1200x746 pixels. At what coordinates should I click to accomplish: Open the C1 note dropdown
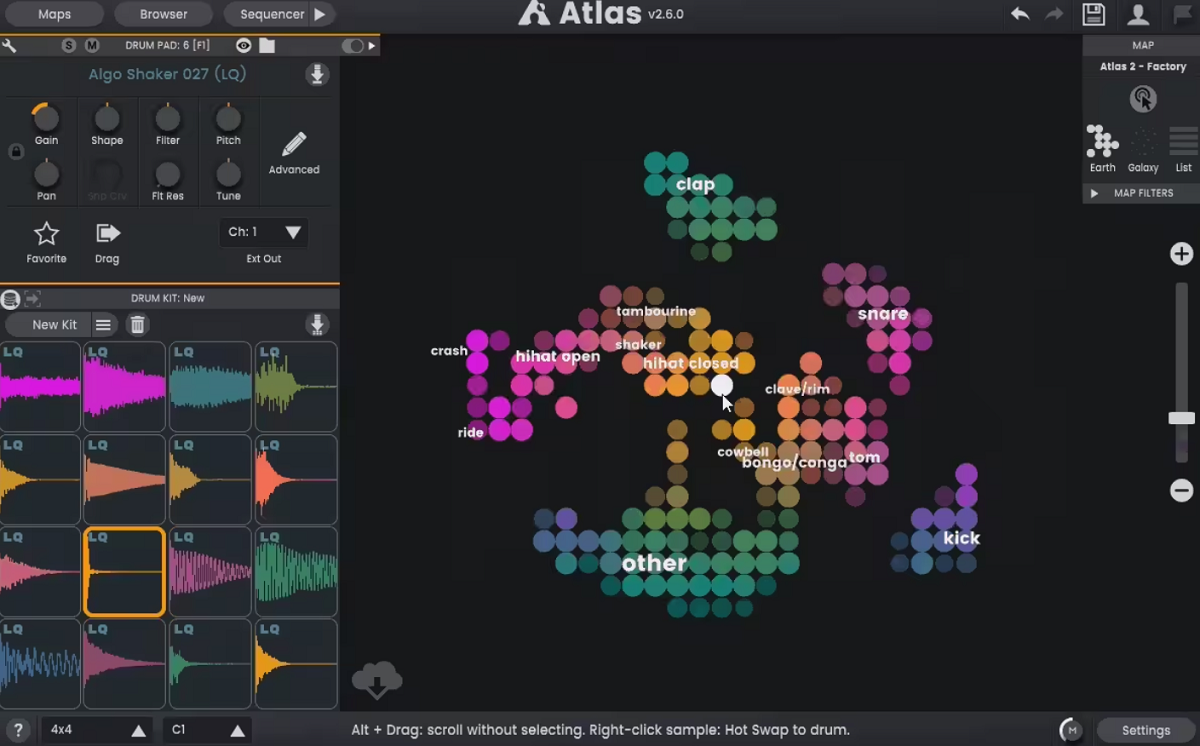coord(207,730)
